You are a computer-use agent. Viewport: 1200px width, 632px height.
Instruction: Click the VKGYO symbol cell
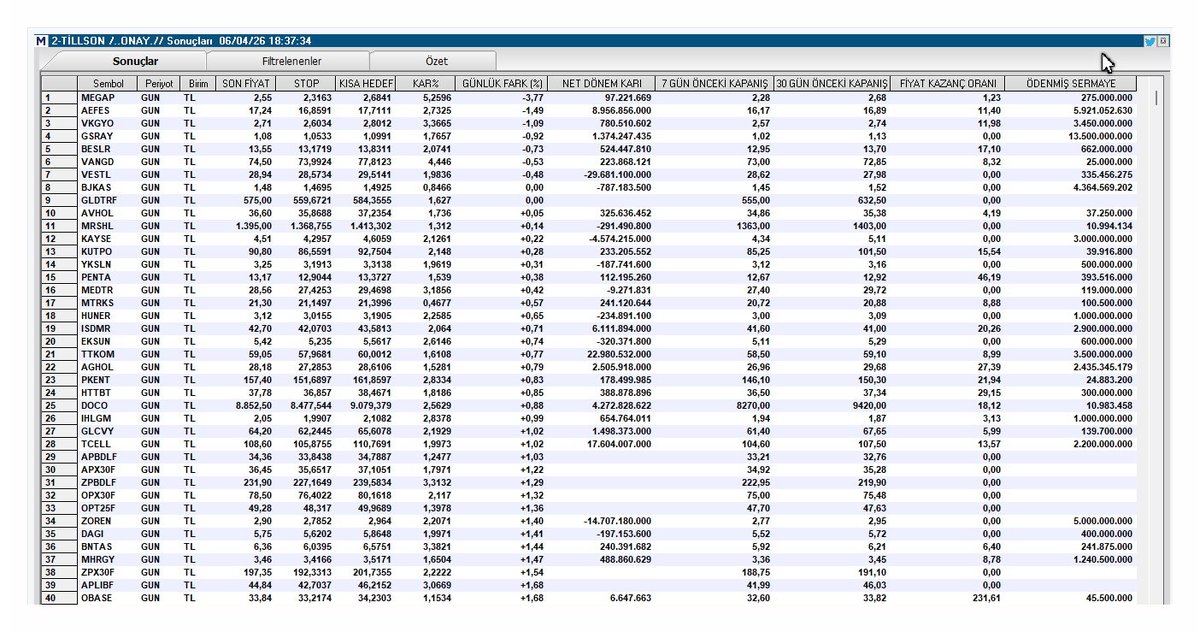(x=108, y=124)
